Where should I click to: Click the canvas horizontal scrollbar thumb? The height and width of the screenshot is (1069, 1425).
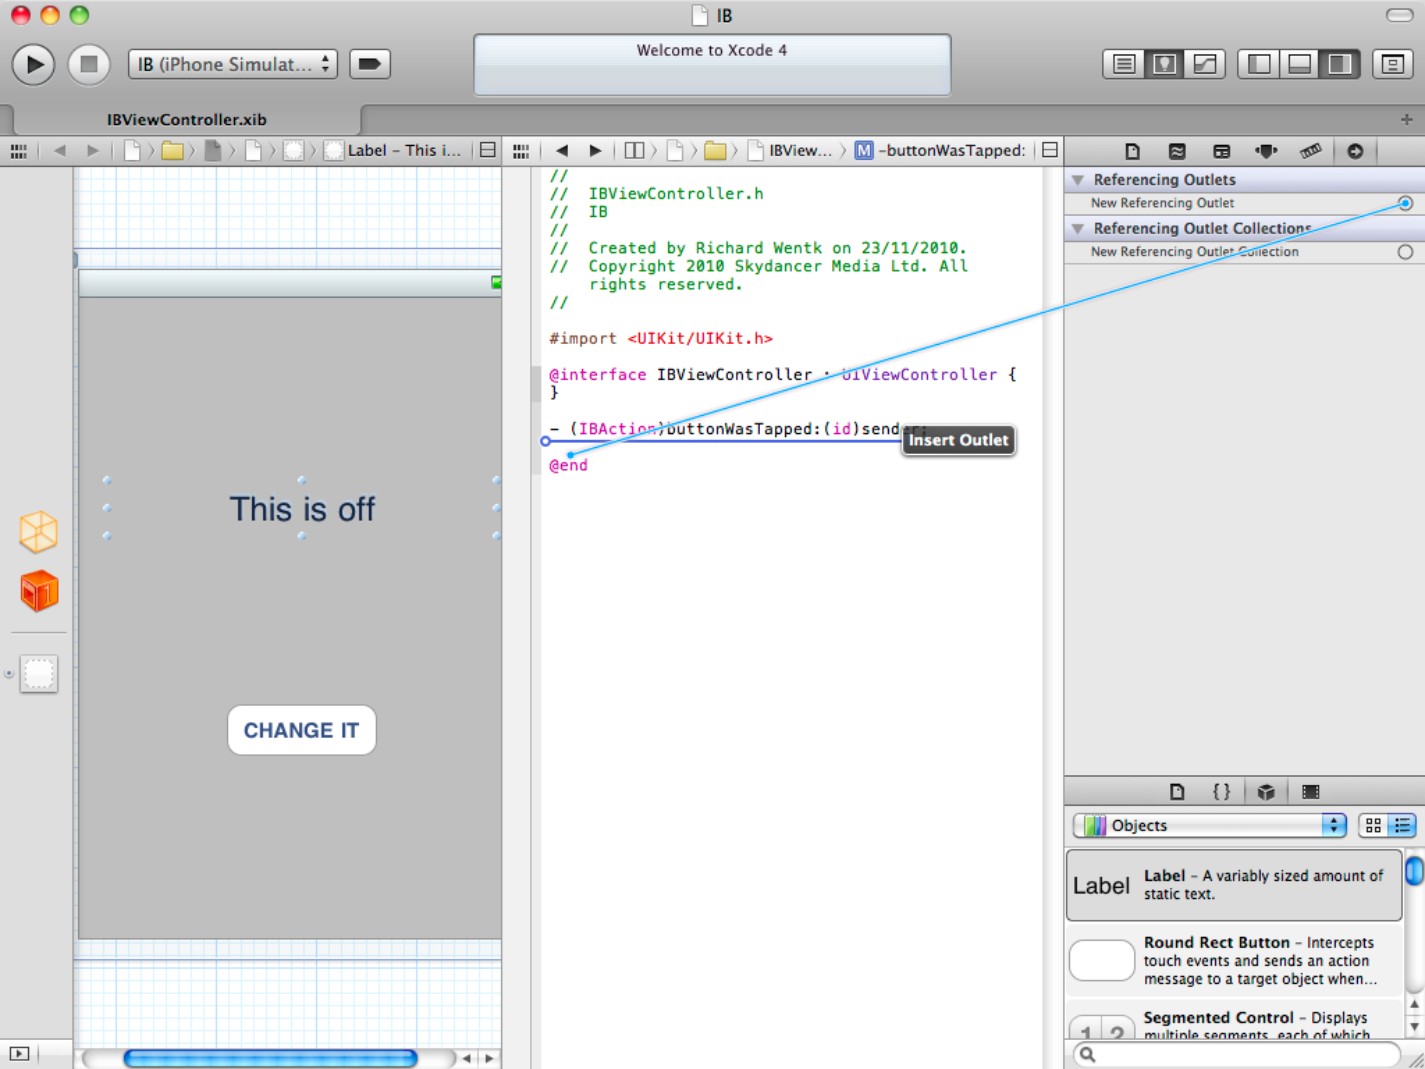point(270,1058)
